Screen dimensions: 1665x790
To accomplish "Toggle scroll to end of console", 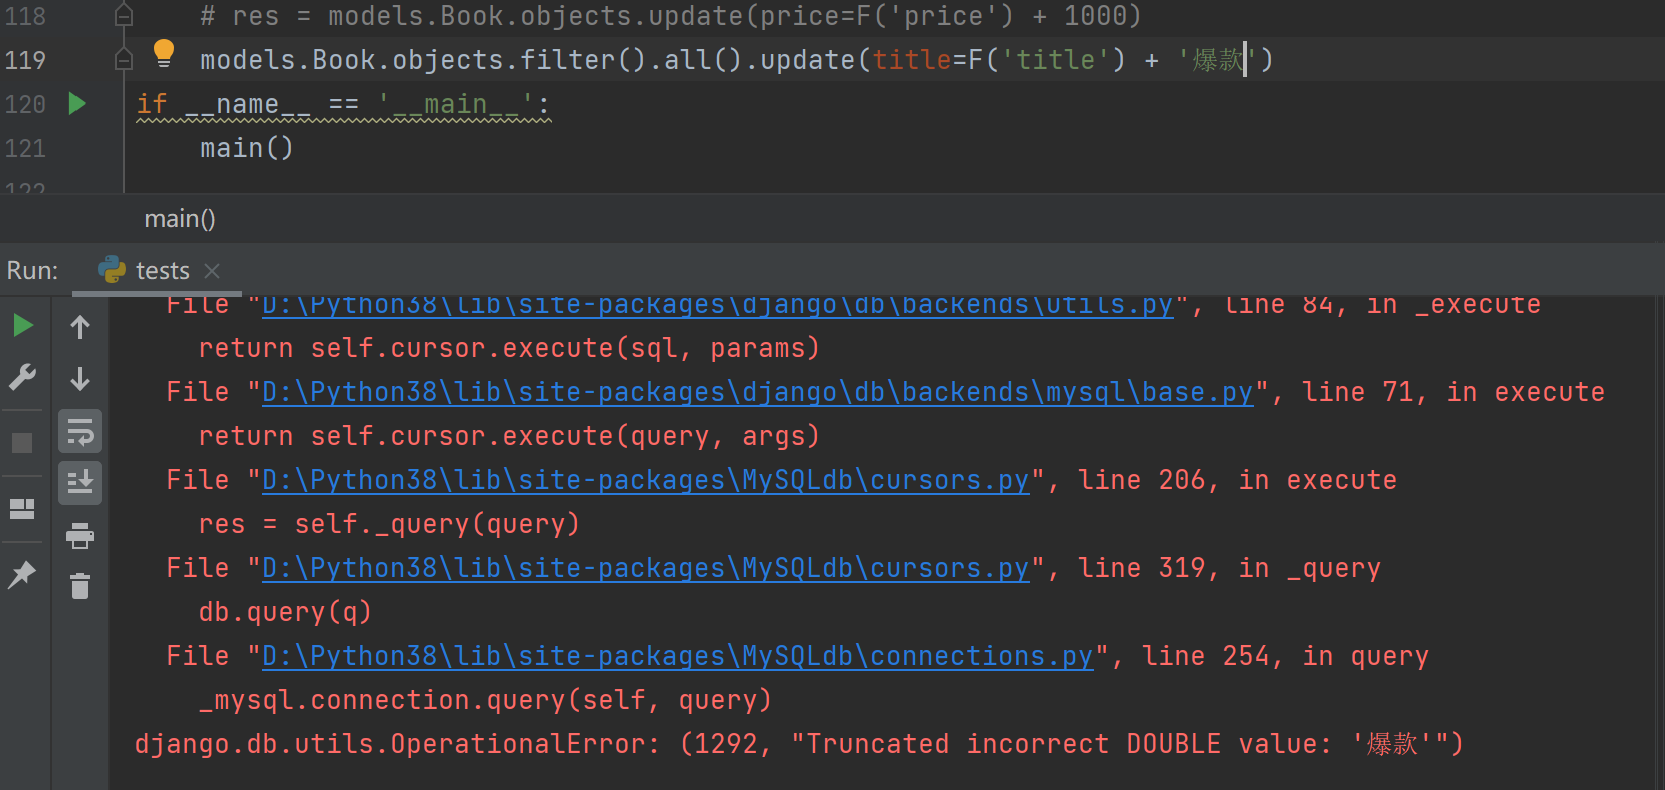I will point(80,484).
